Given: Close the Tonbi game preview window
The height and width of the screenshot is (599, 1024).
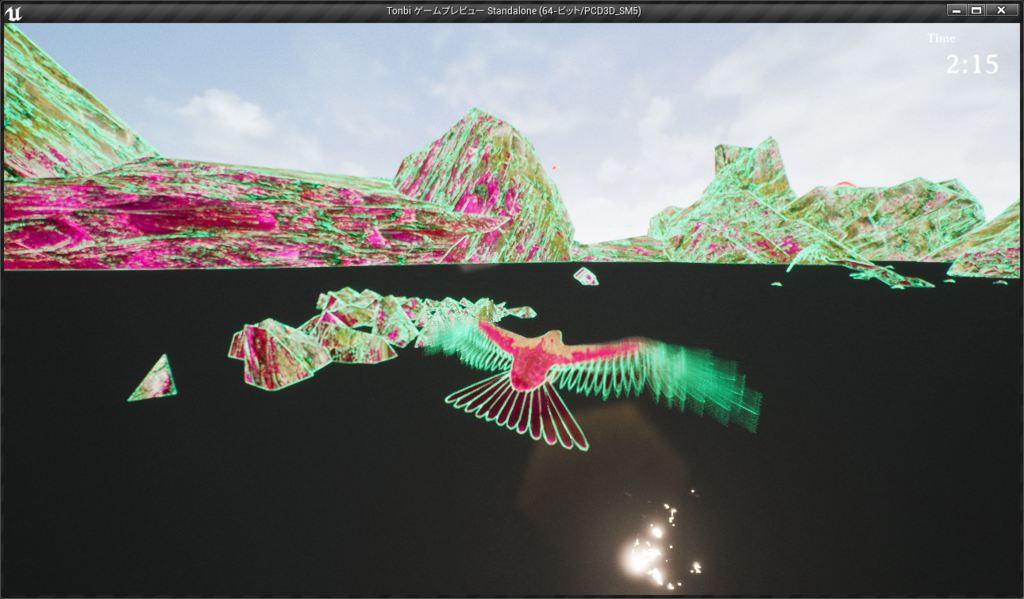Looking at the screenshot, I should 1001,10.
